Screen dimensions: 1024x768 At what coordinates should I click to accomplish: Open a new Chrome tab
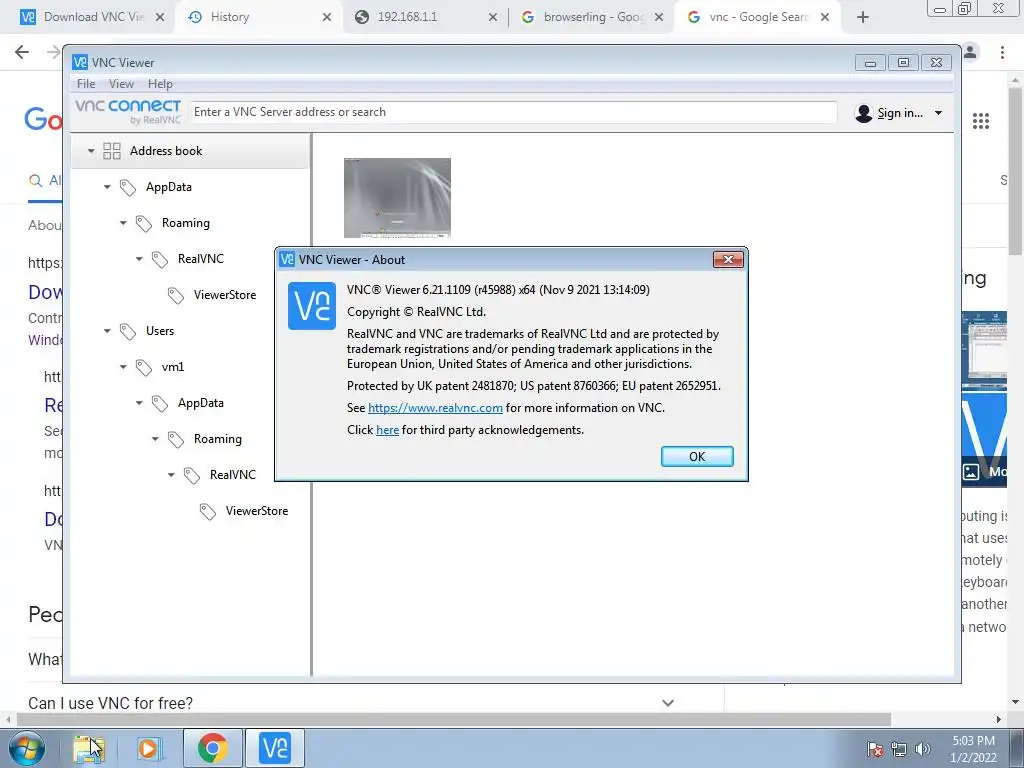point(863,18)
